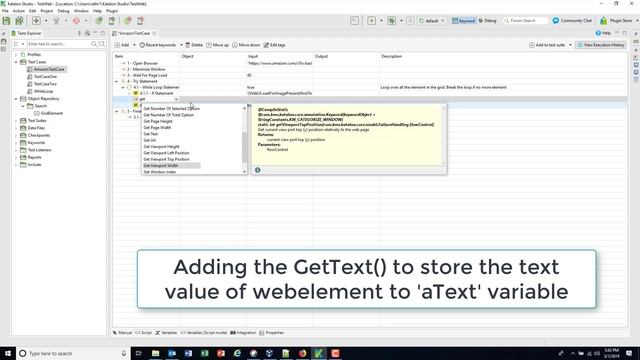Click the green Run execution icon
This screenshot has width=640, height=360.
(x=371, y=20)
